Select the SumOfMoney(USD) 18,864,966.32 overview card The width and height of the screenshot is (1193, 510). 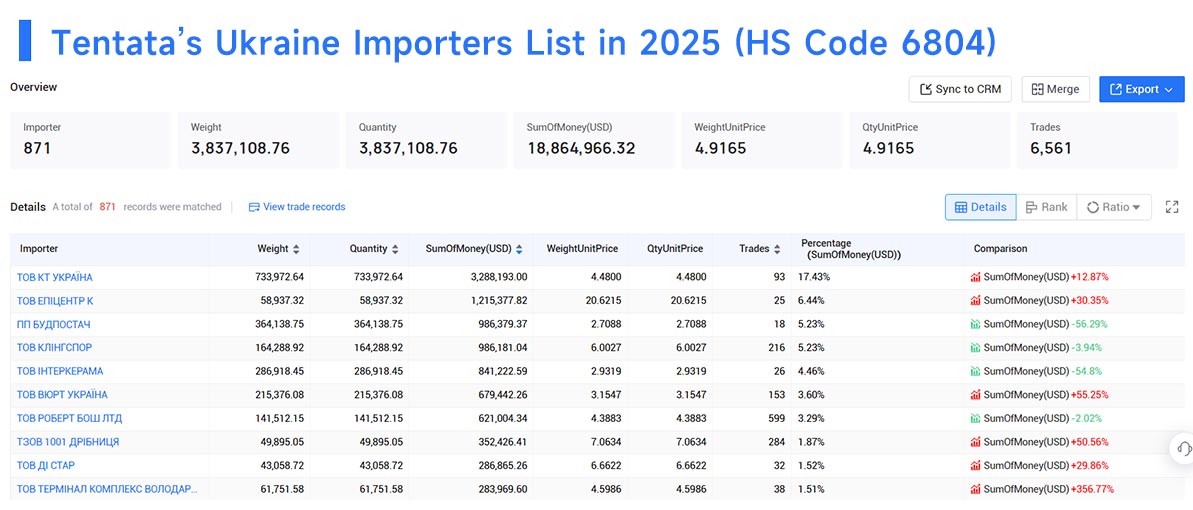[593, 140]
